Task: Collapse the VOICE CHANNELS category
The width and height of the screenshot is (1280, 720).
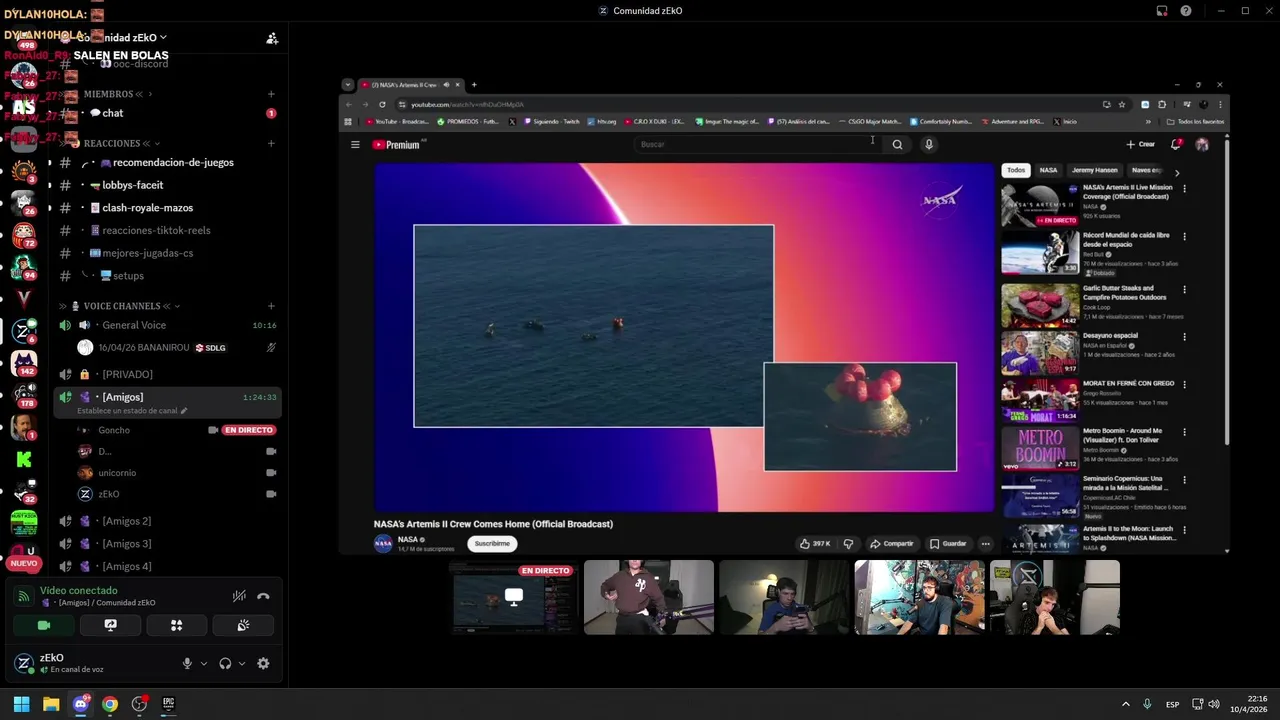Action: 122,306
